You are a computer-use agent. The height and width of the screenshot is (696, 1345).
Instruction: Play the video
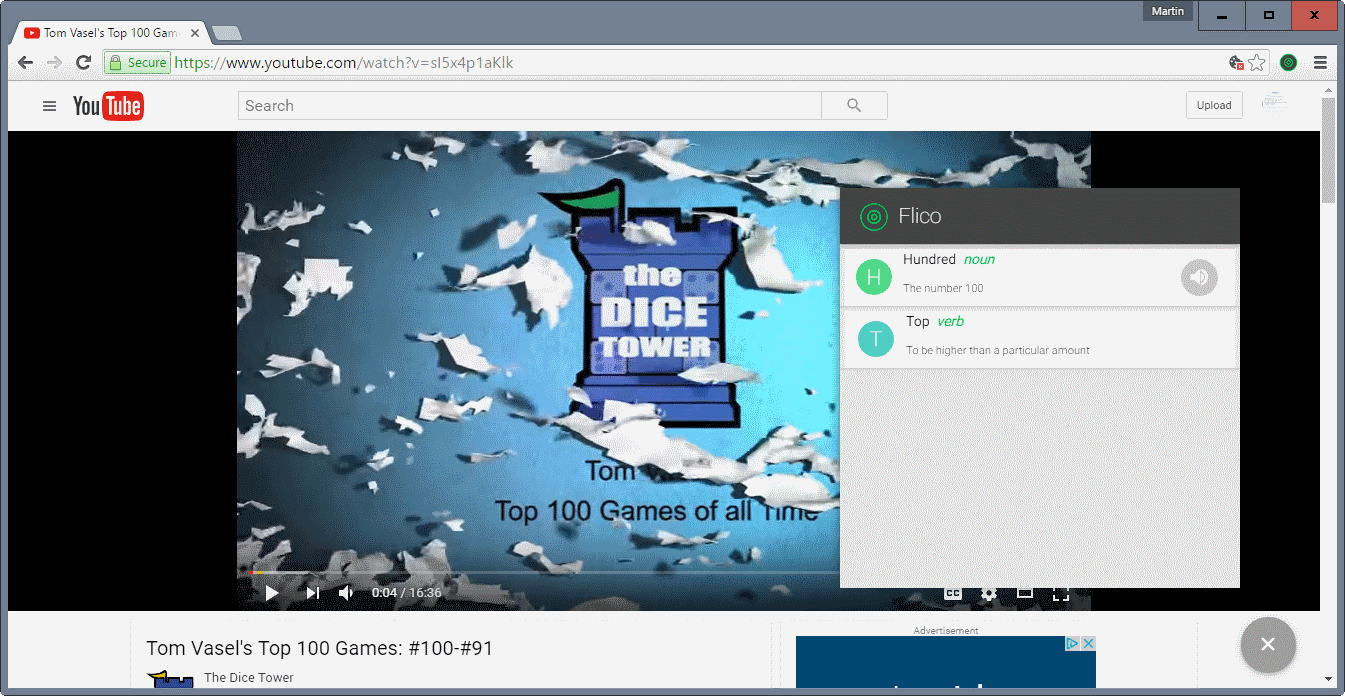(272, 593)
